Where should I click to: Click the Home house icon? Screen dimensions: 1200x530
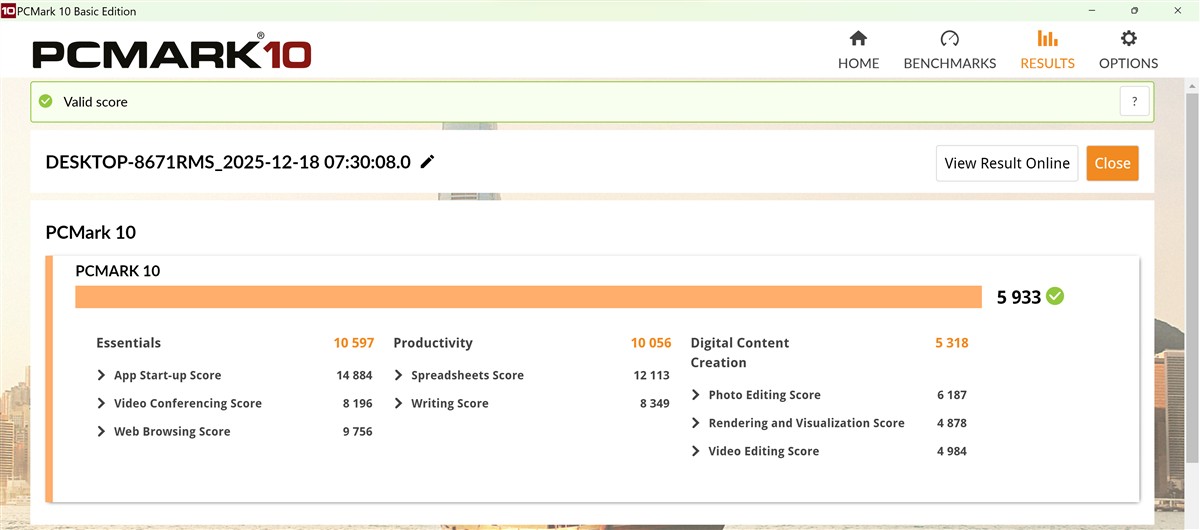point(858,39)
